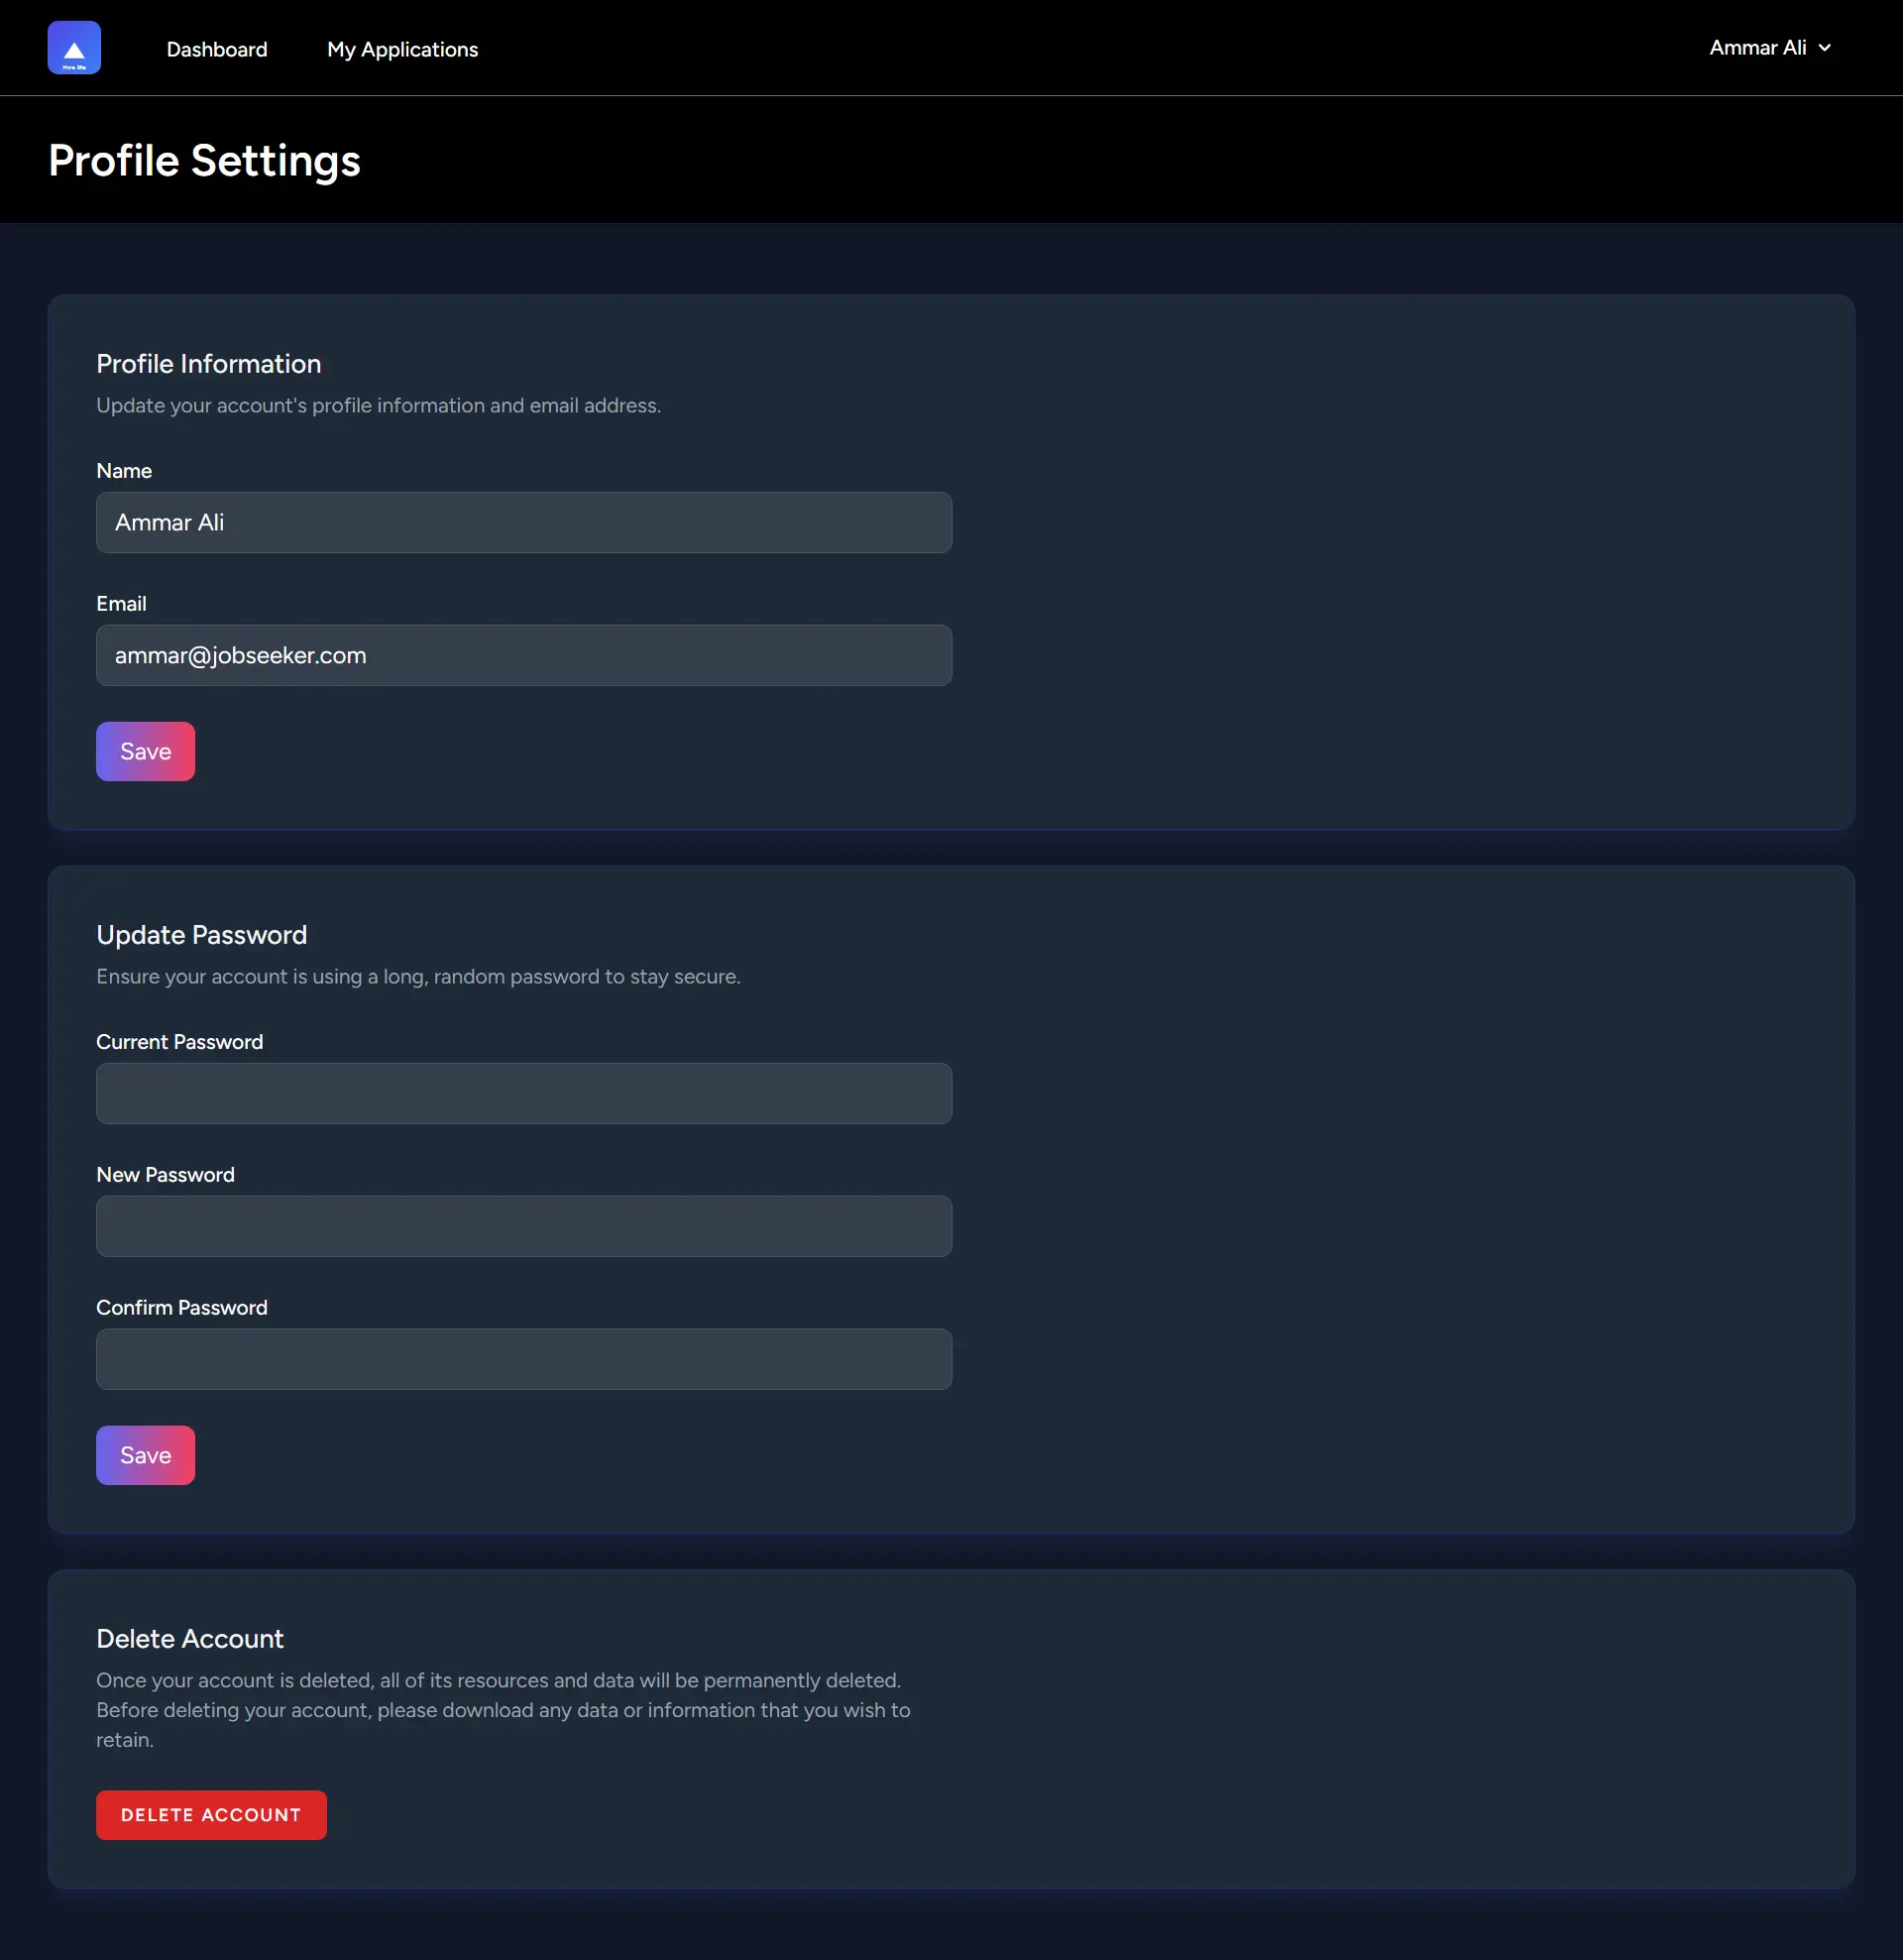Go to My Applications page
The width and height of the screenshot is (1903, 1960).
pos(402,49)
